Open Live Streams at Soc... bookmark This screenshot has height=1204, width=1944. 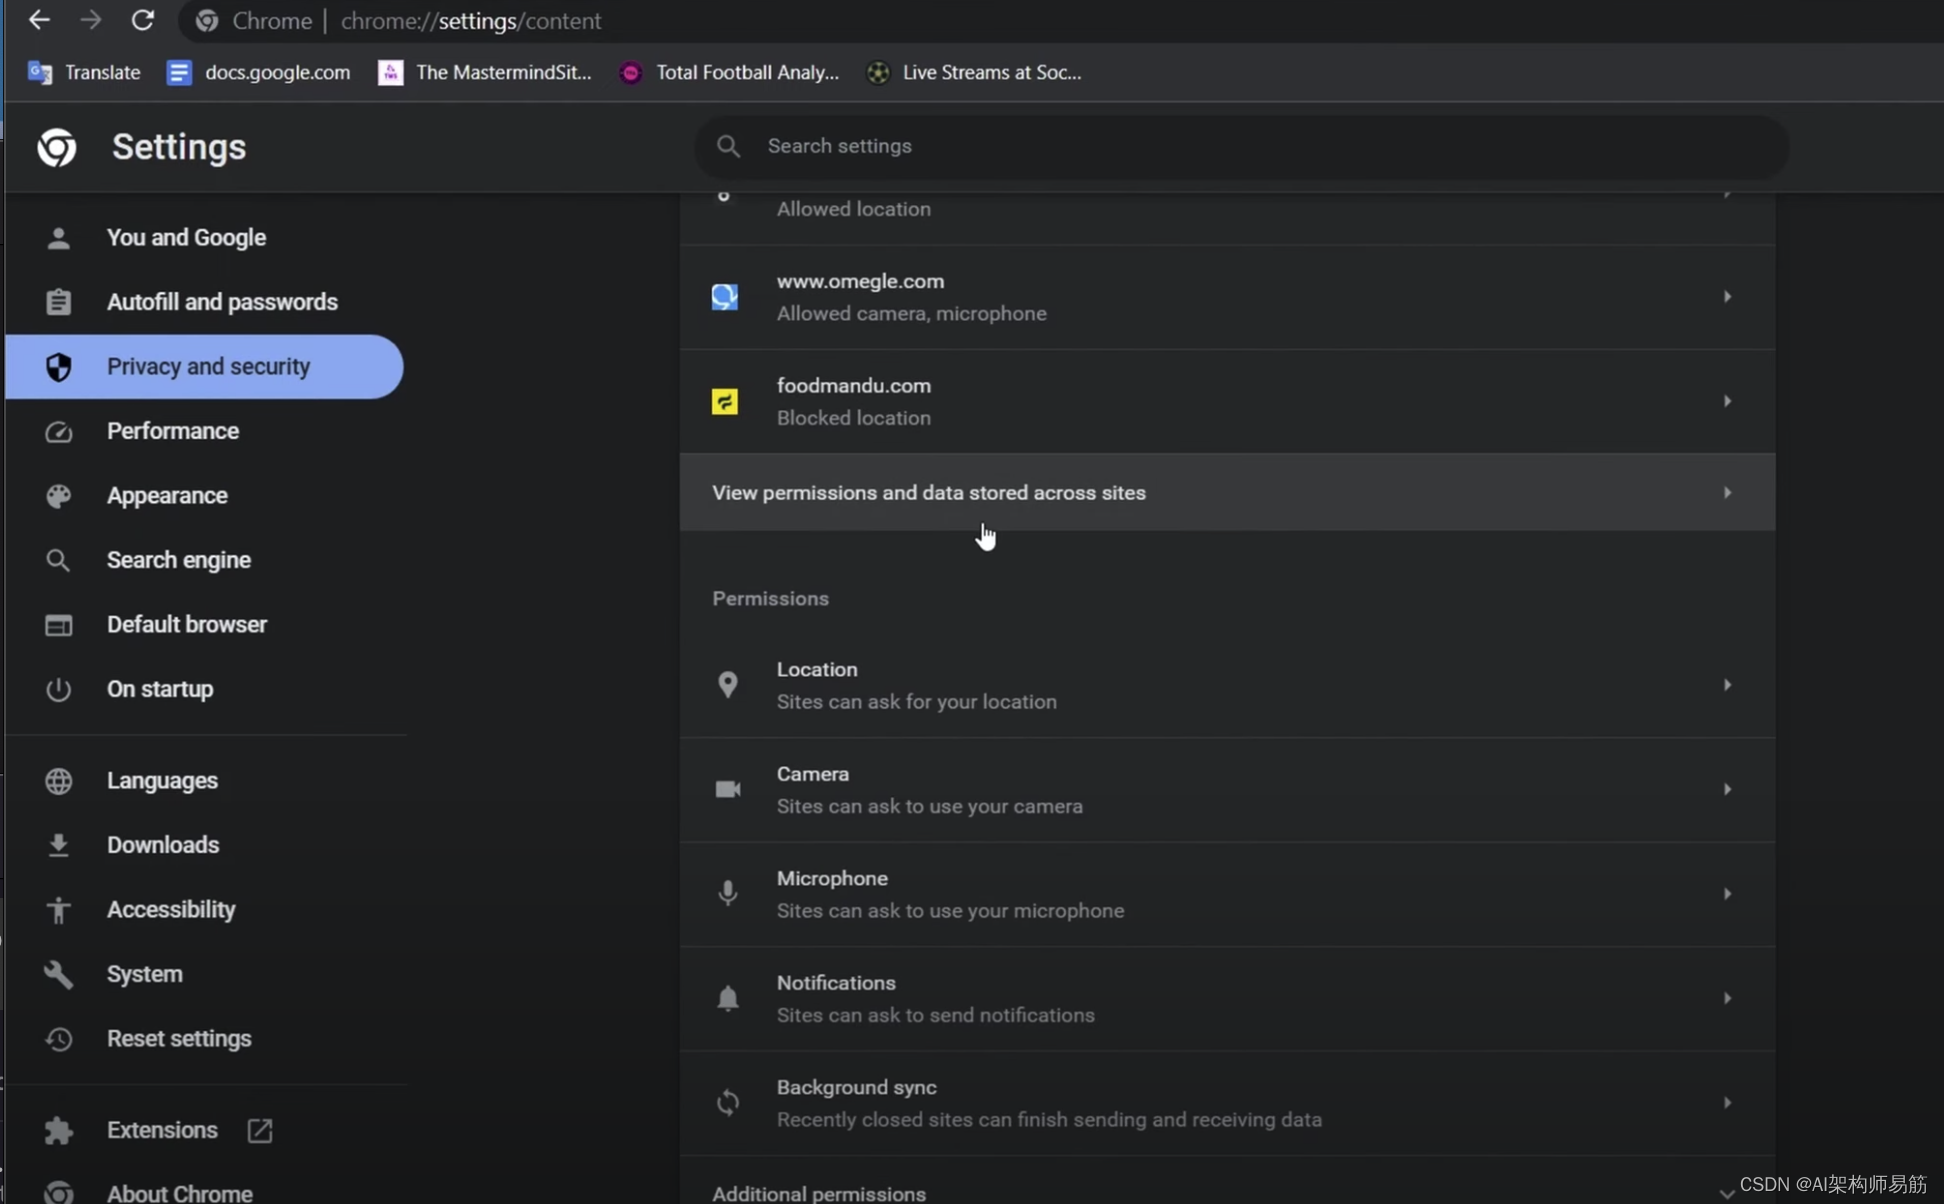[974, 72]
